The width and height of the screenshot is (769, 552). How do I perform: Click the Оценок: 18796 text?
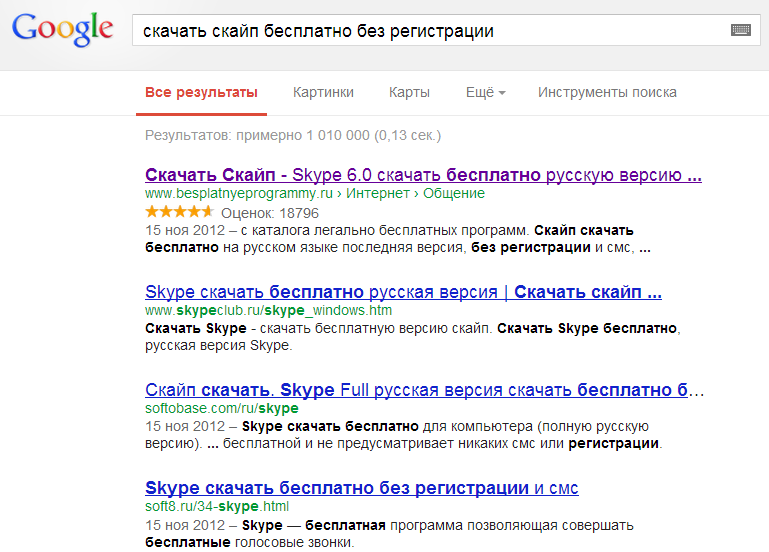click(x=270, y=213)
